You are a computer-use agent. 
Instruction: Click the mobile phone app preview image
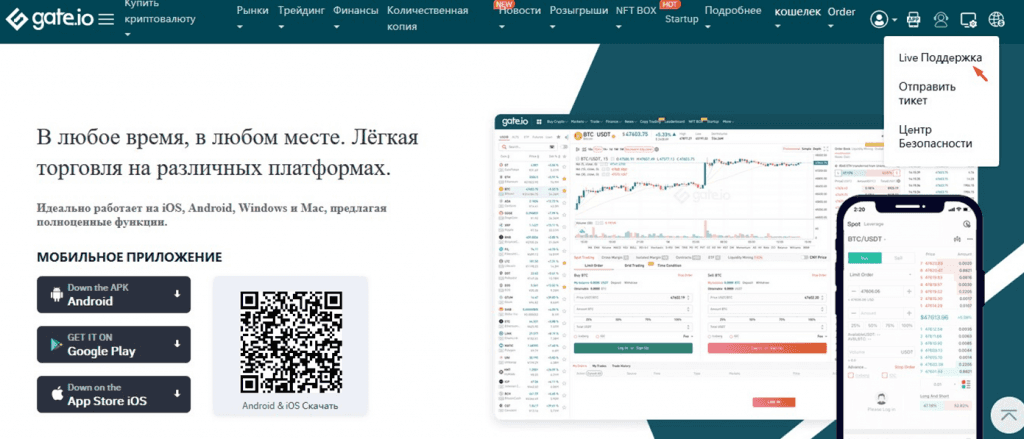910,318
